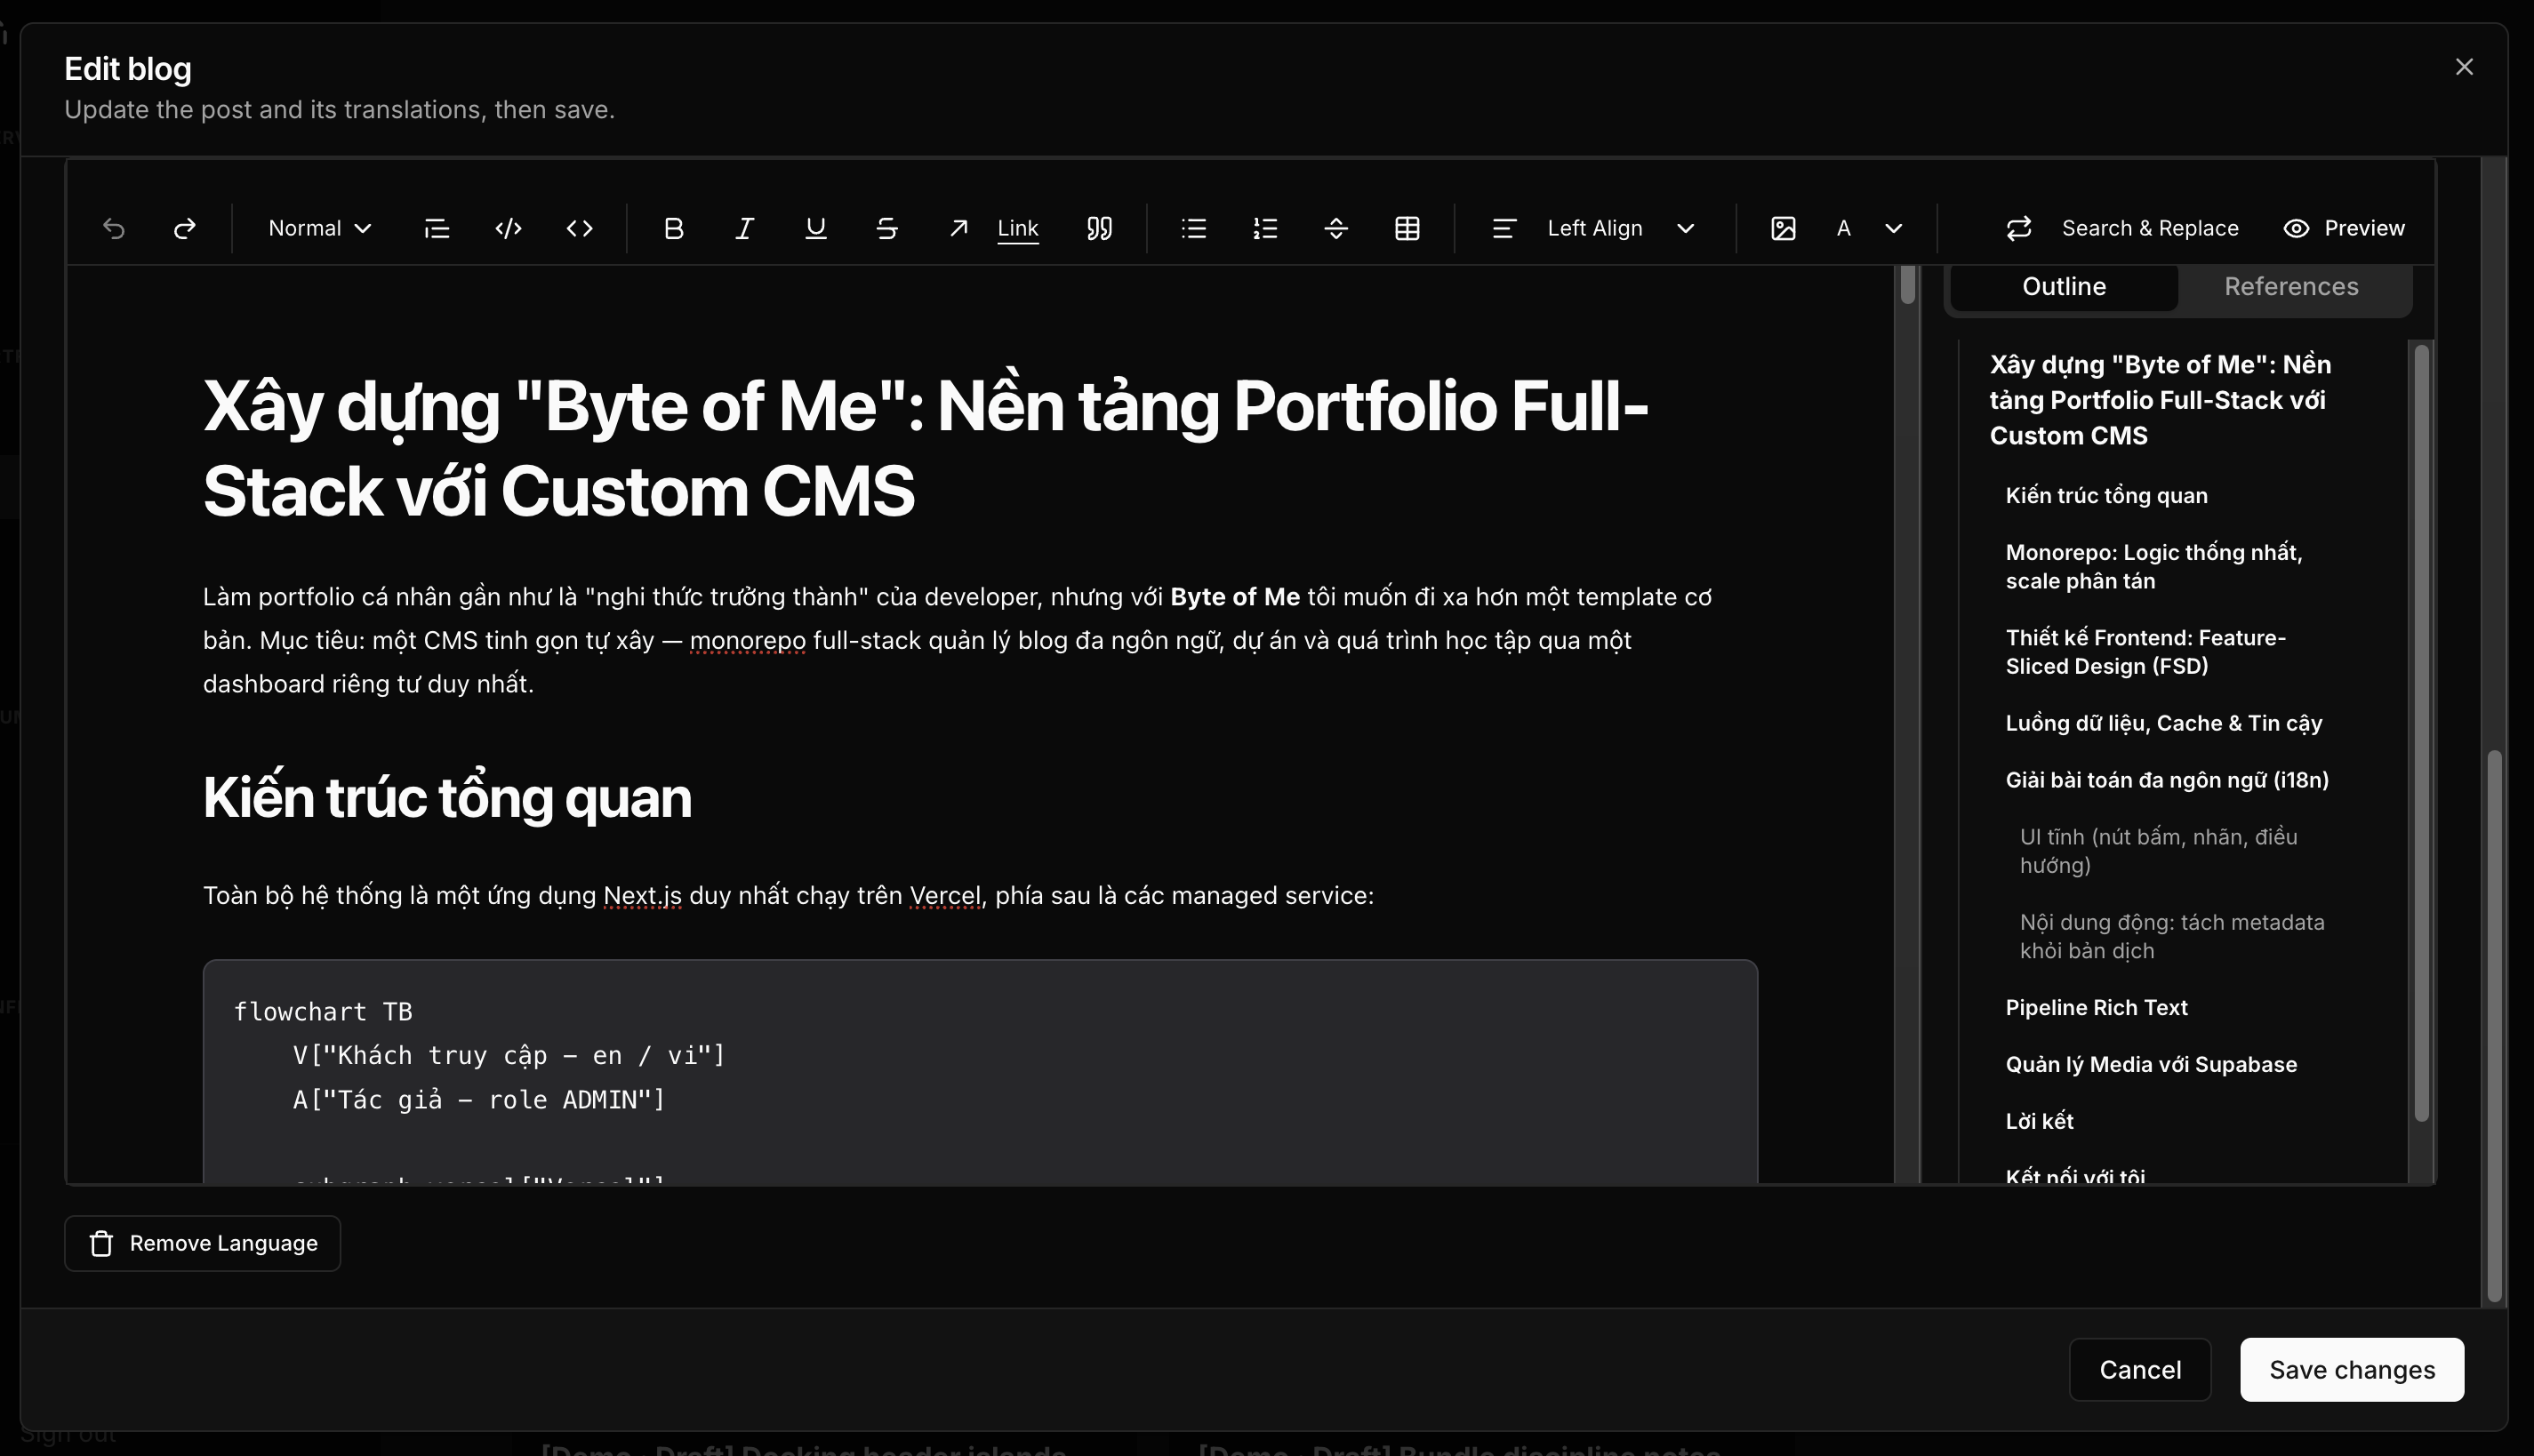Open Search & Replace
This screenshot has width=2534, height=1456.
(x=2122, y=228)
